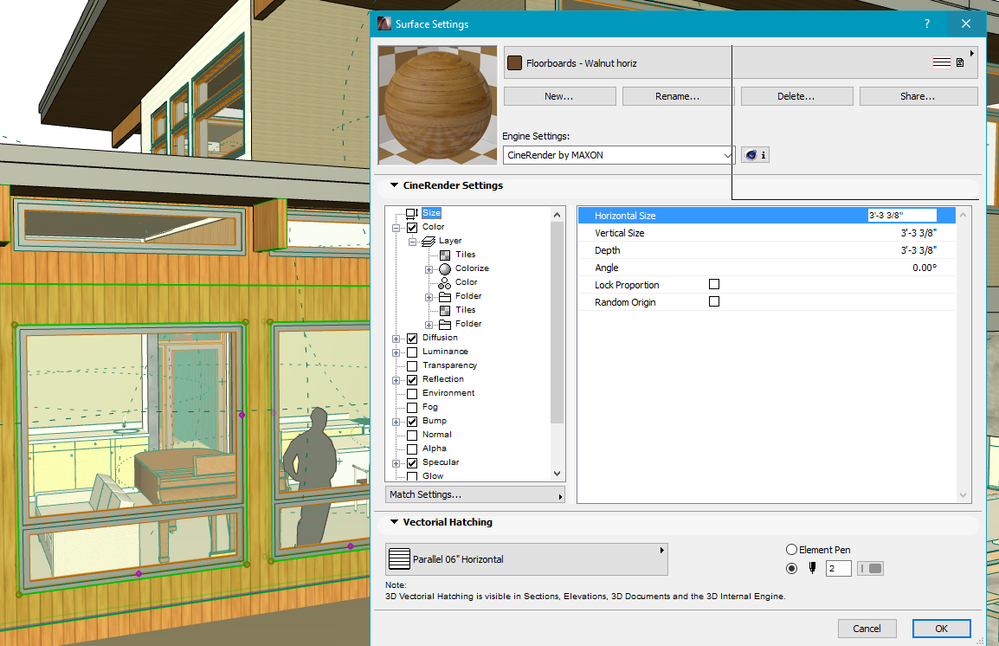Click the surface list lines icon
The width and height of the screenshot is (999, 646).
(941, 62)
